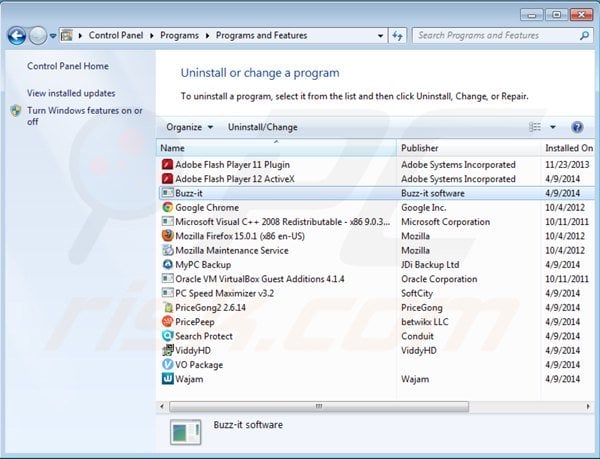Open the view options dropdown arrow
Image resolution: width=600 pixels, height=459 pixels.
click(x=553, y=127)
